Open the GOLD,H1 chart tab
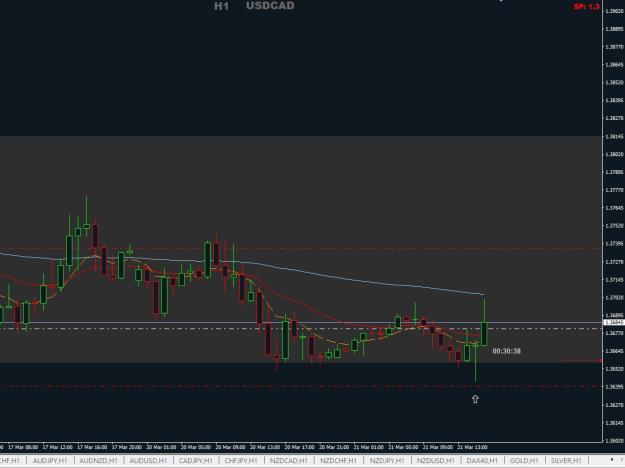 point(524,460)
